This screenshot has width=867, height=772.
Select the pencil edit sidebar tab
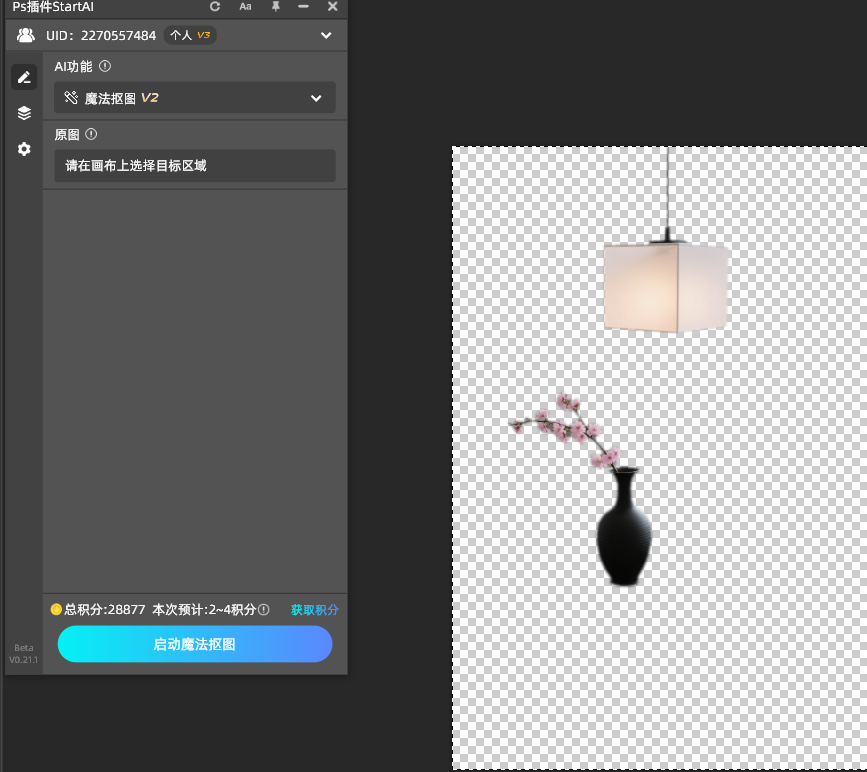coord(24,77)
